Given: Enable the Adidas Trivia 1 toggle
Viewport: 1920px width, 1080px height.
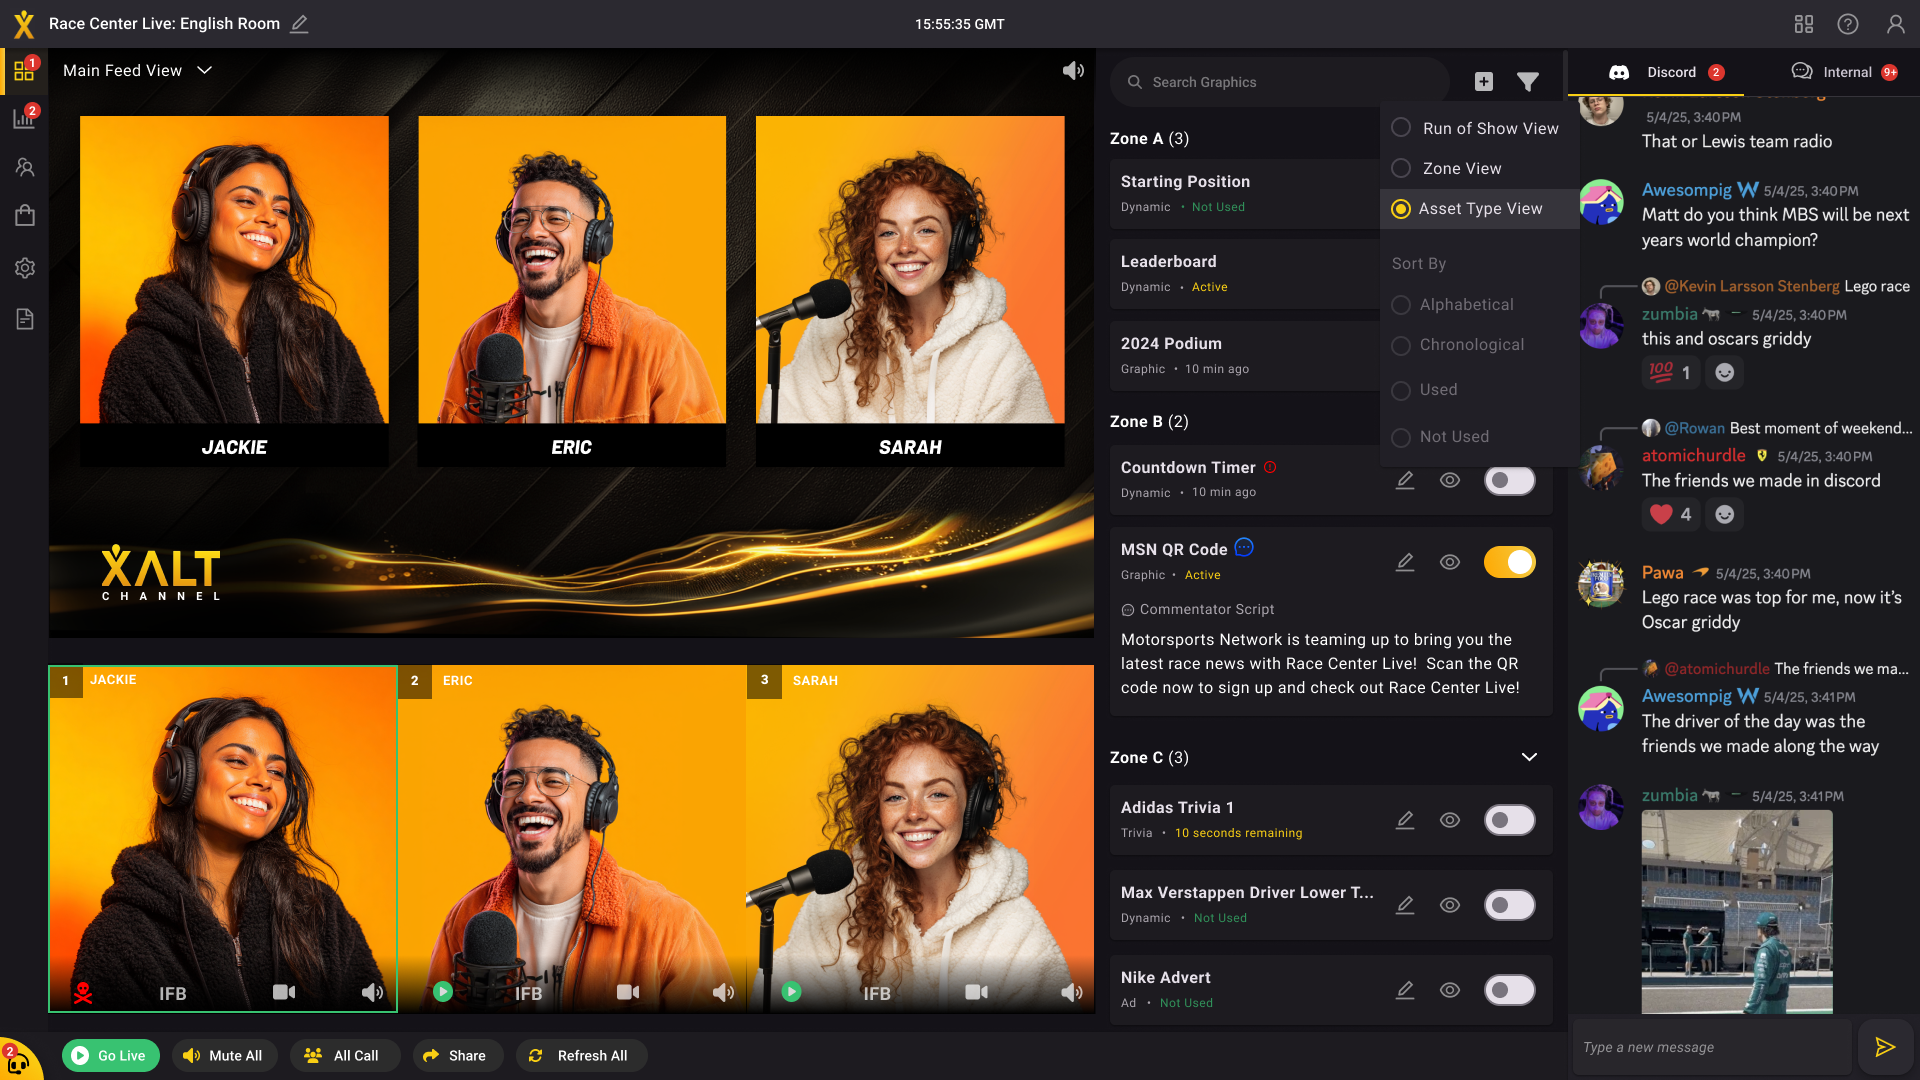Looking at the screenshot, I should coord(1509,820).
